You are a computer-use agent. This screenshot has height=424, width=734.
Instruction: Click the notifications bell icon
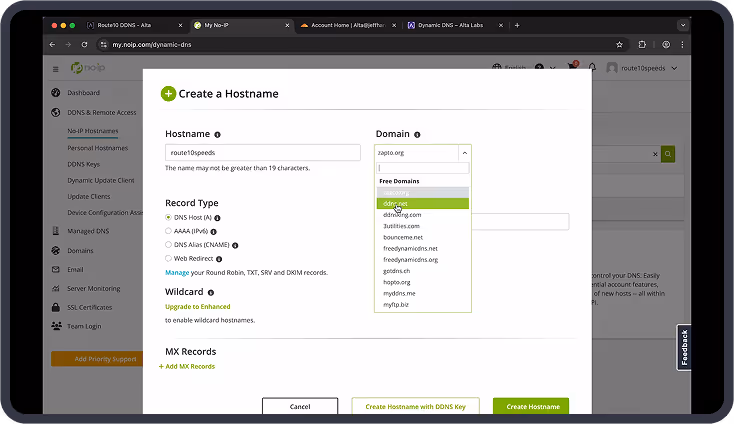tap(592, 68)
